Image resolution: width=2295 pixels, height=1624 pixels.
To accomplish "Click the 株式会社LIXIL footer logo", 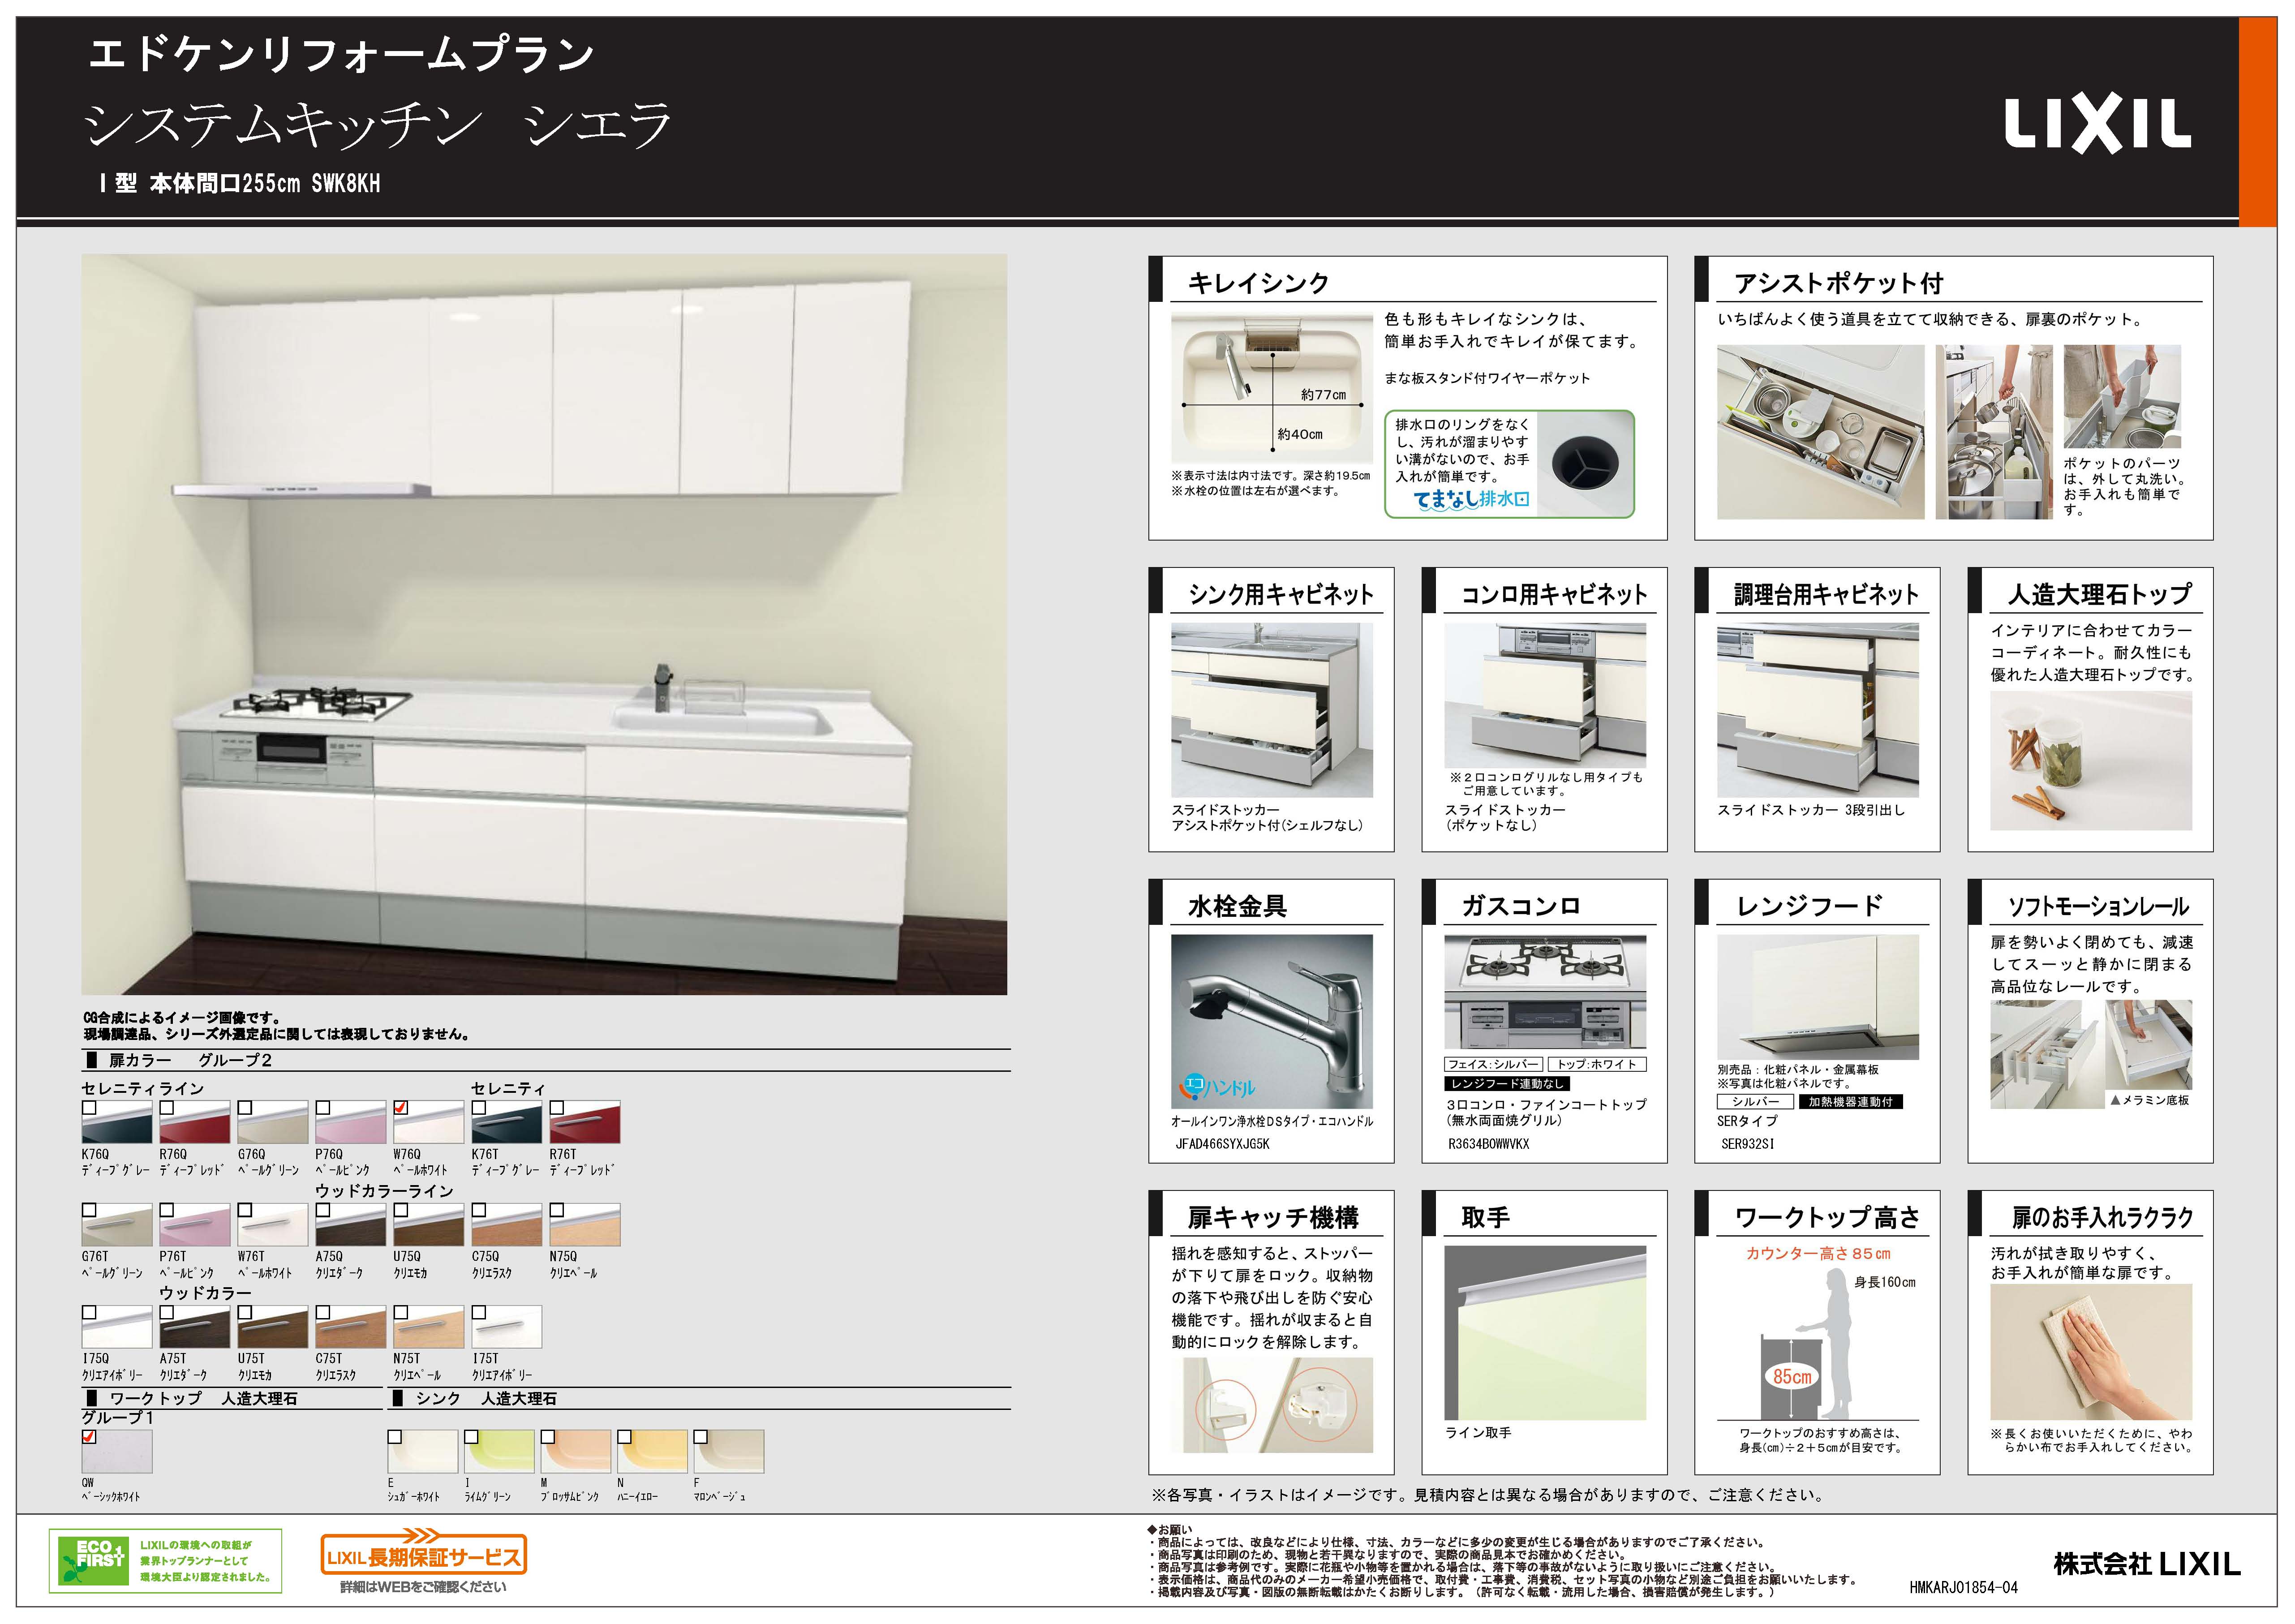I will 2147,1563.
